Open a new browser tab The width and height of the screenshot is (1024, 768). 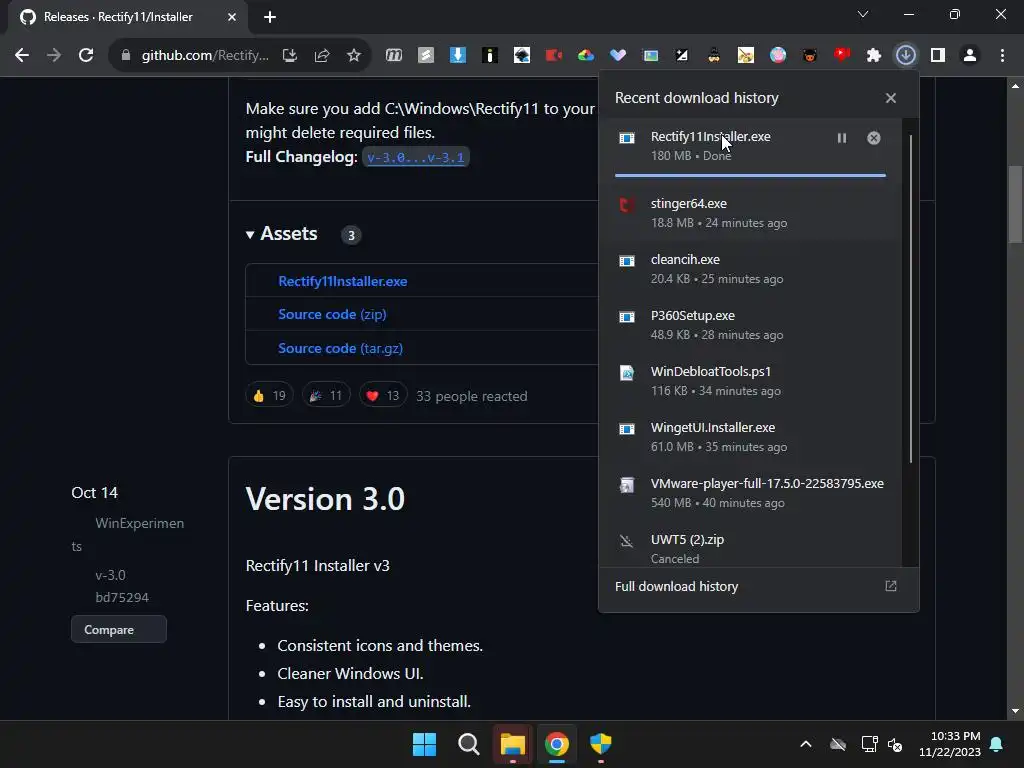tap(270, 17)
